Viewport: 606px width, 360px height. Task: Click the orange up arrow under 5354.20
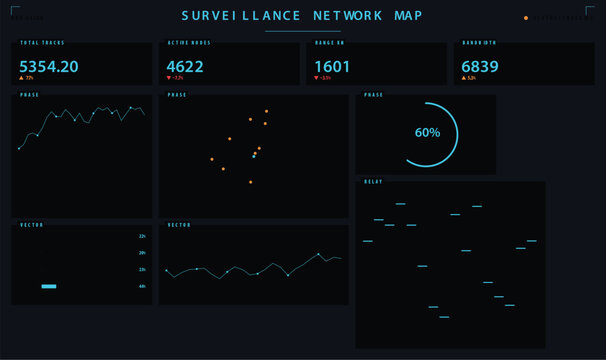coord(21,78)
